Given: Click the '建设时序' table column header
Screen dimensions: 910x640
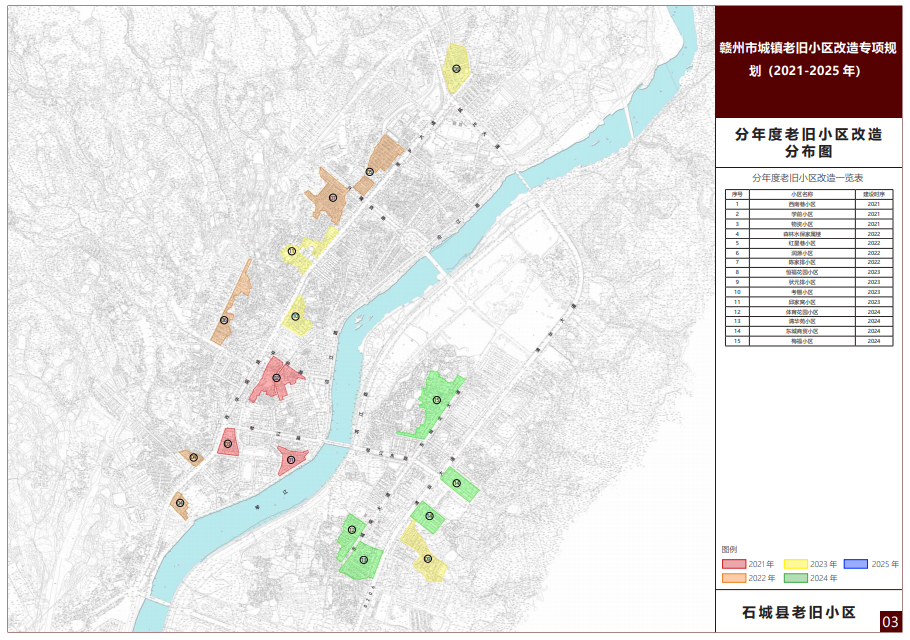Looking at the screenshot, I should 873,194.
